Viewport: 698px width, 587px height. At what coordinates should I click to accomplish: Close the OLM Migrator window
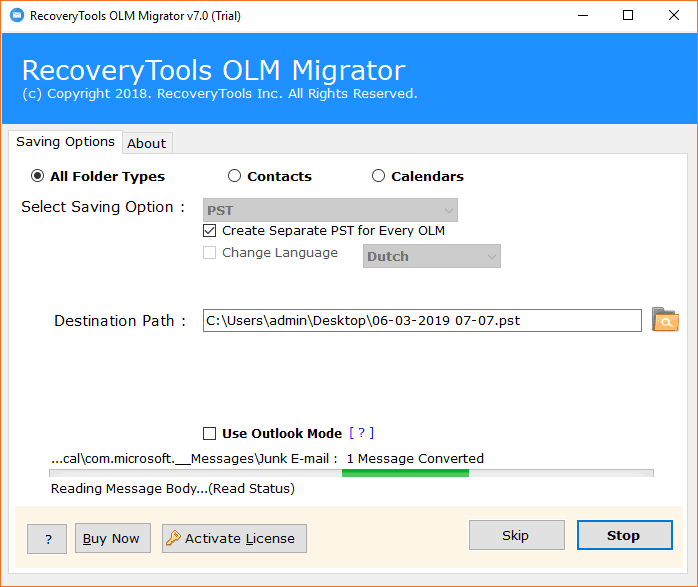[x=674, y=16]
